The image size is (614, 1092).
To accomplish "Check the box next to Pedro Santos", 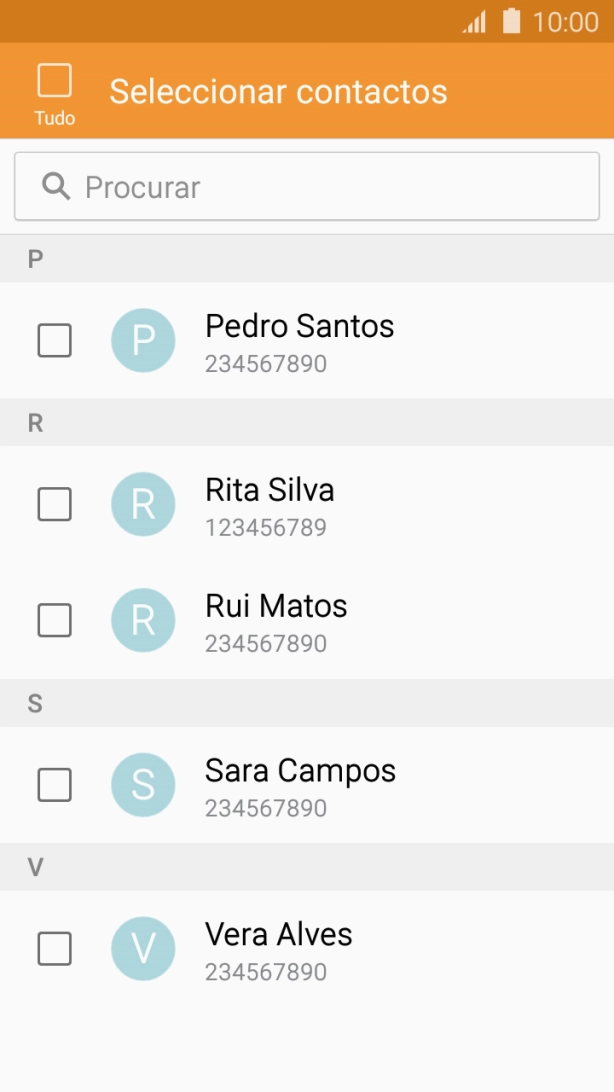I will pyautogui.click(x=53, y=340).
